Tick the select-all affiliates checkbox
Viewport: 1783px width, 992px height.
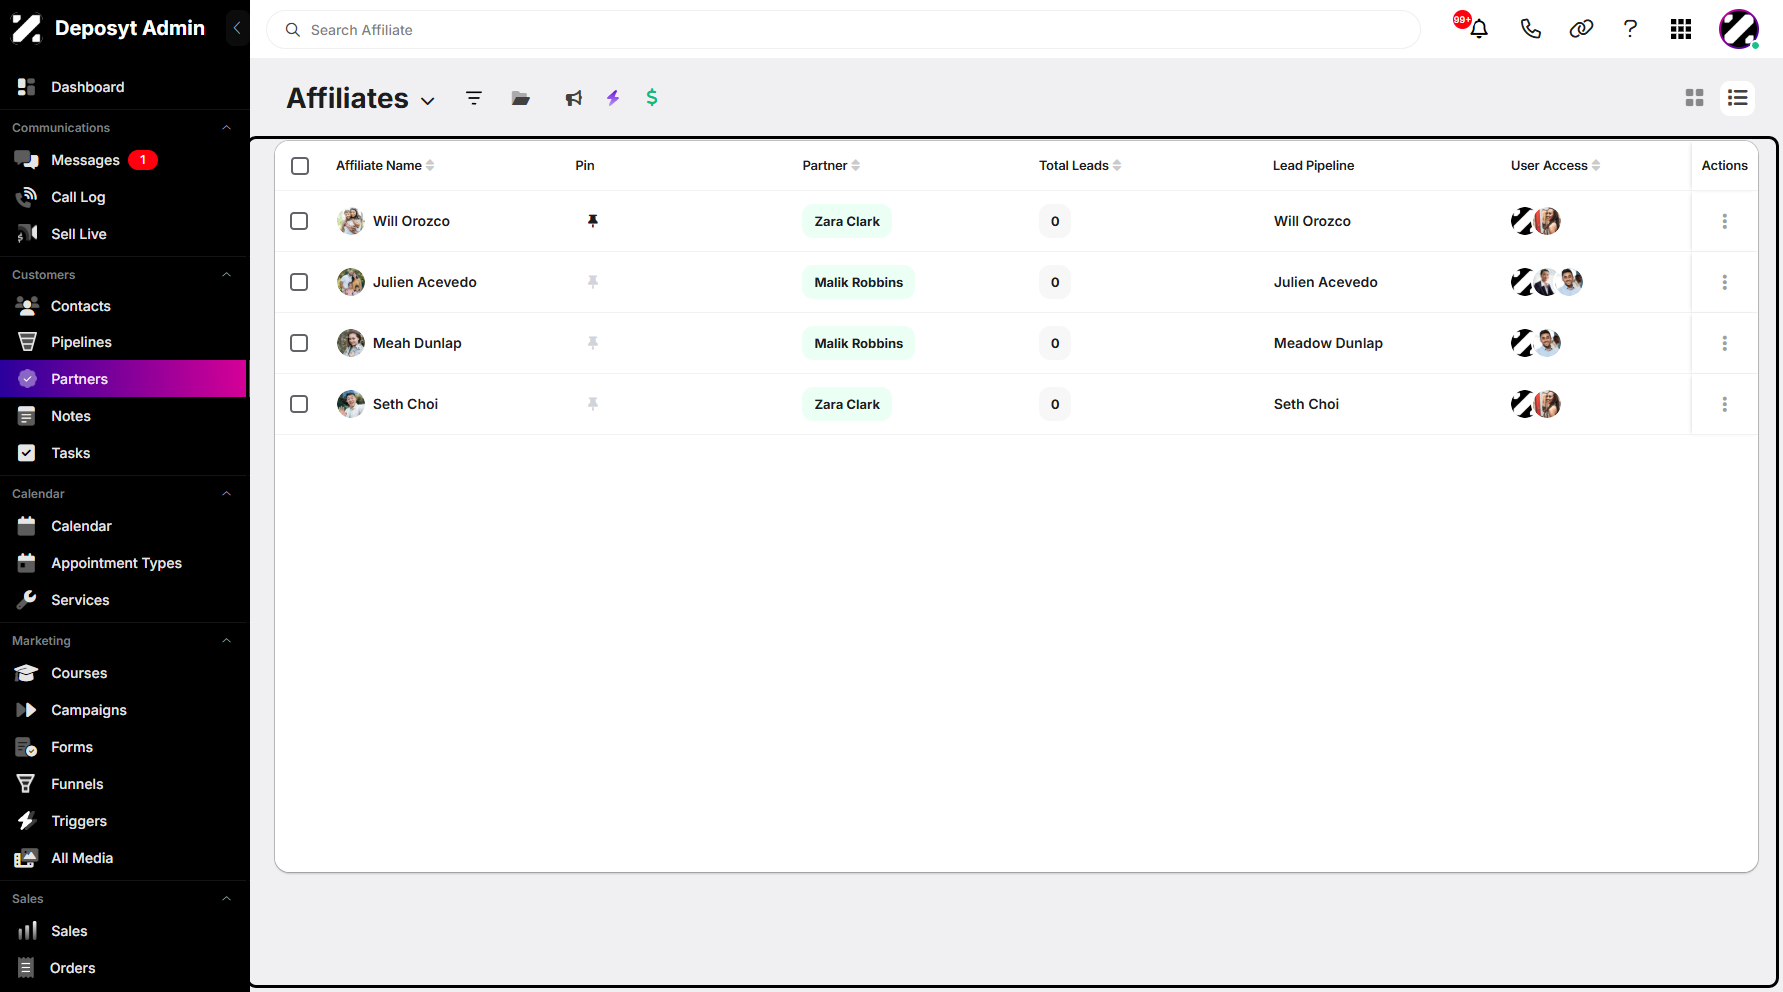(300, 166)
